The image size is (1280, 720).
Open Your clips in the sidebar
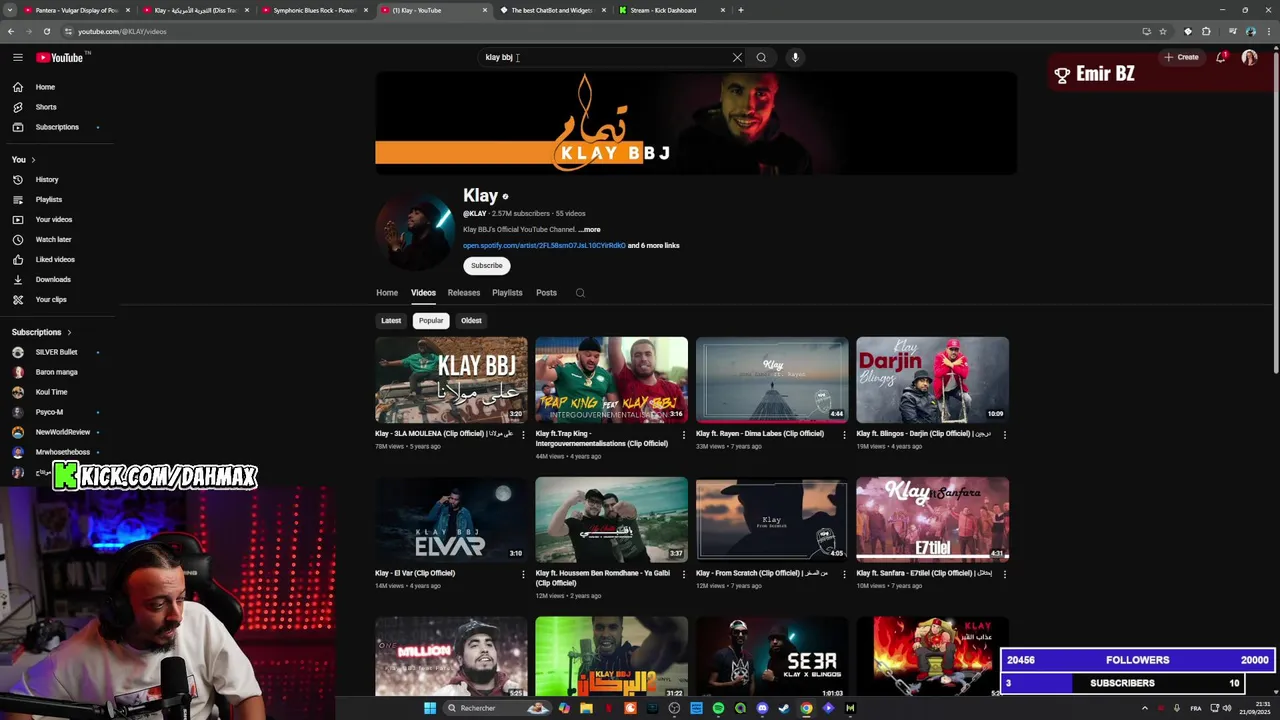click(x=58, y=299)
